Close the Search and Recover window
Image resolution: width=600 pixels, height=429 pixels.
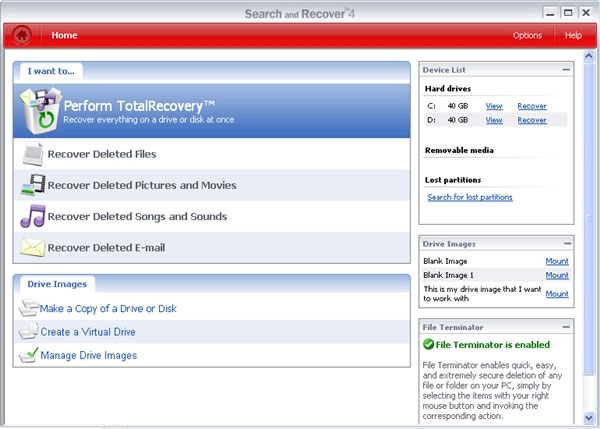pos(586,13)
